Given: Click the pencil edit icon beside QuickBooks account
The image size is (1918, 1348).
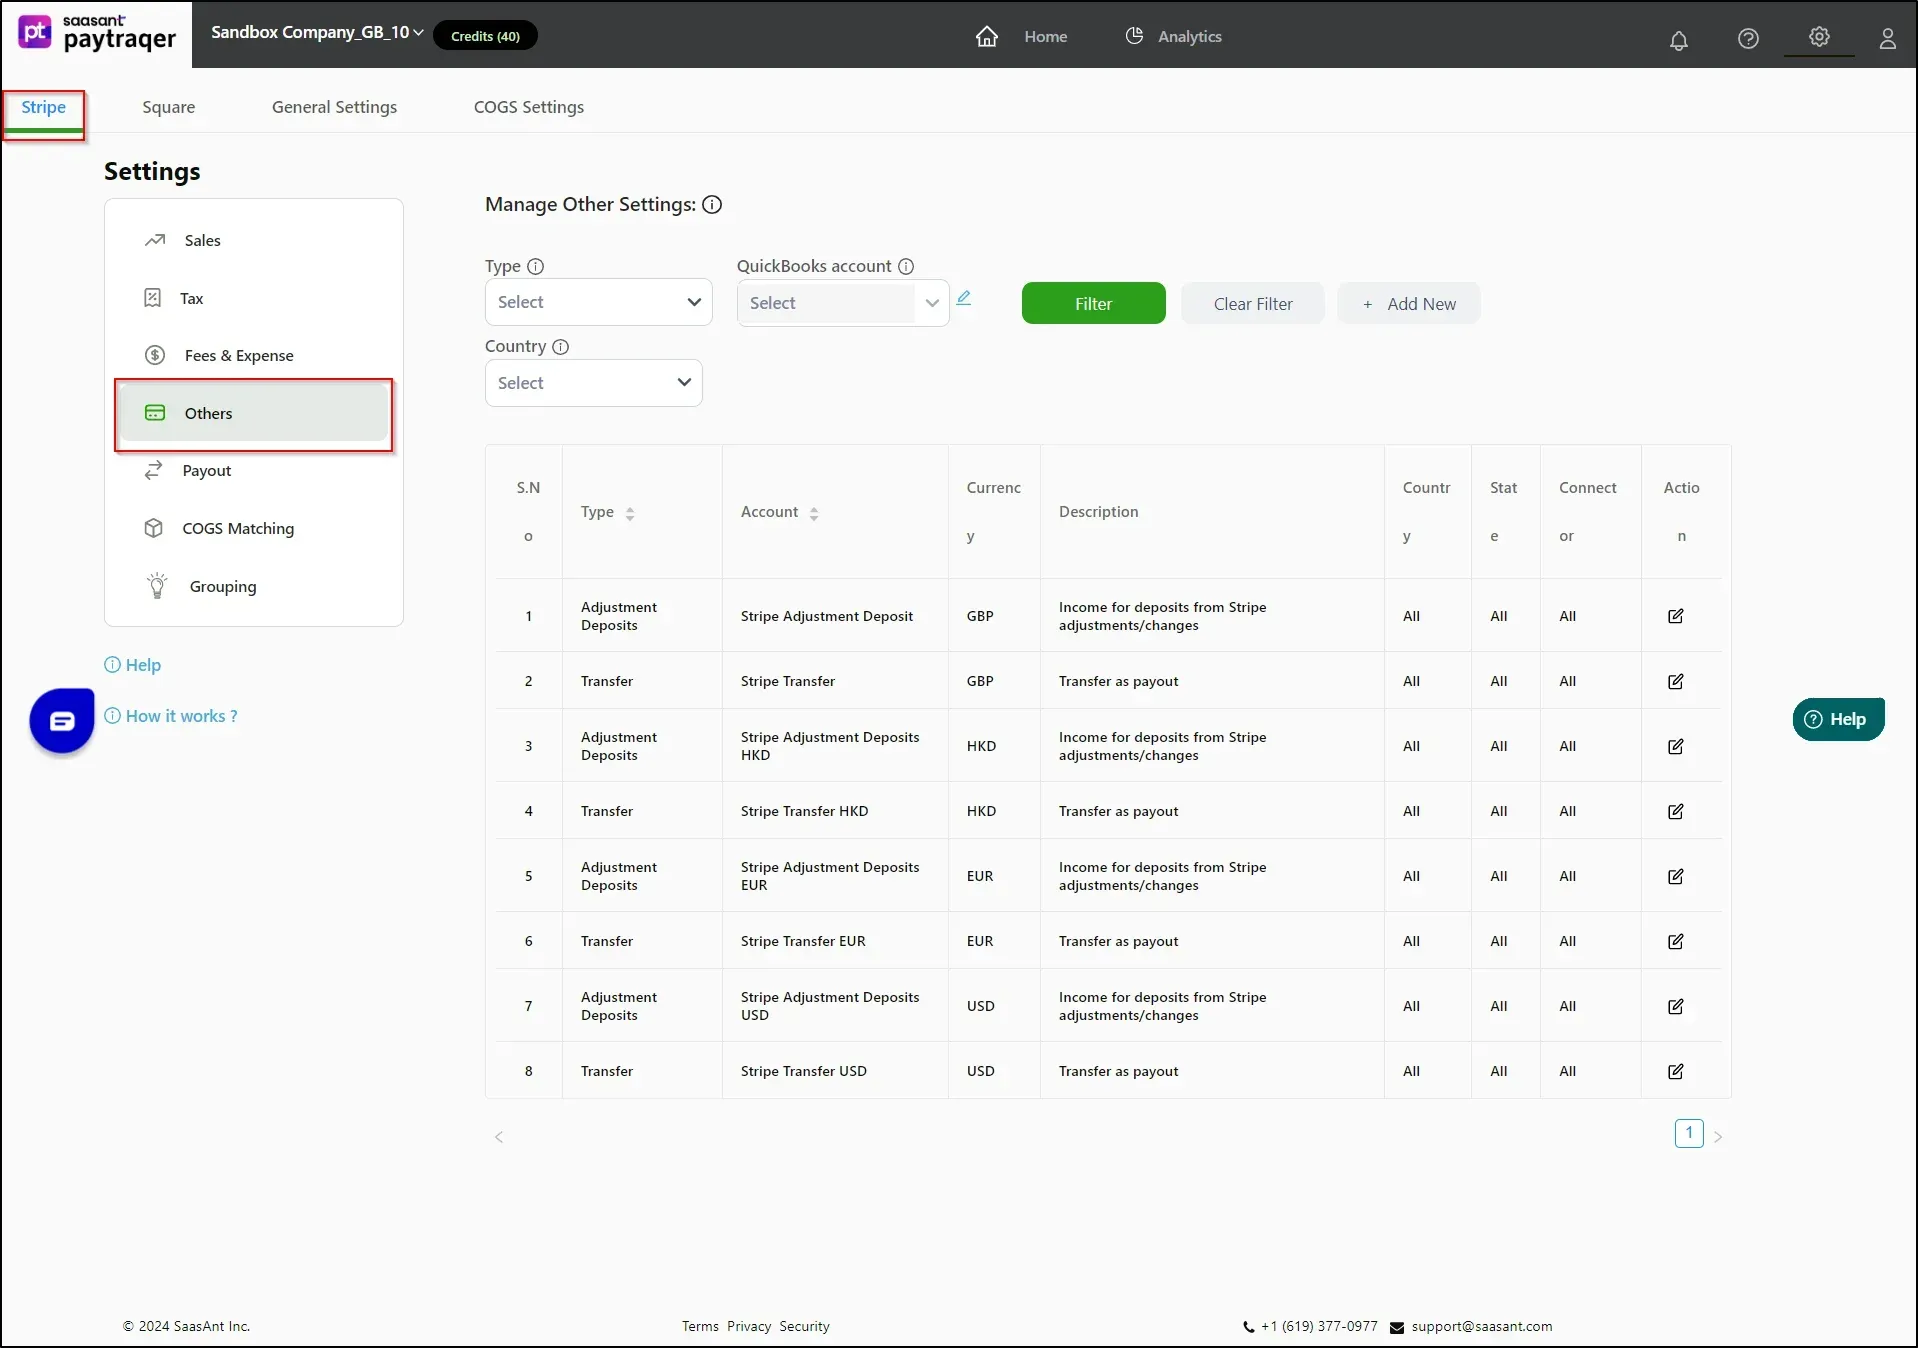Looking at the screenshot, I should 964,298.
